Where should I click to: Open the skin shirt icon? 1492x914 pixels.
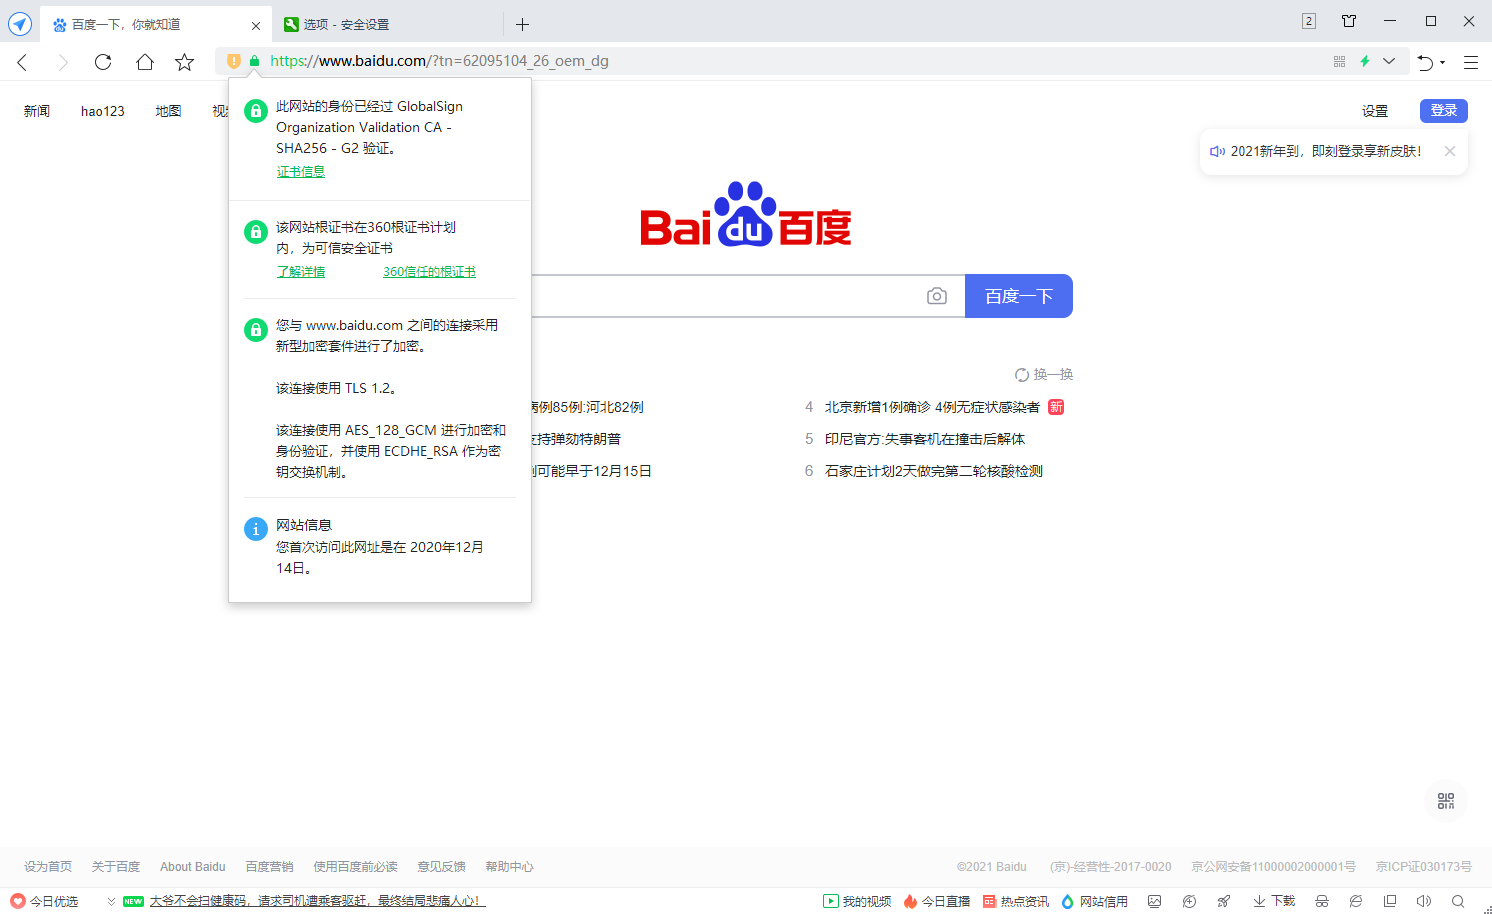click(1349, 21)
